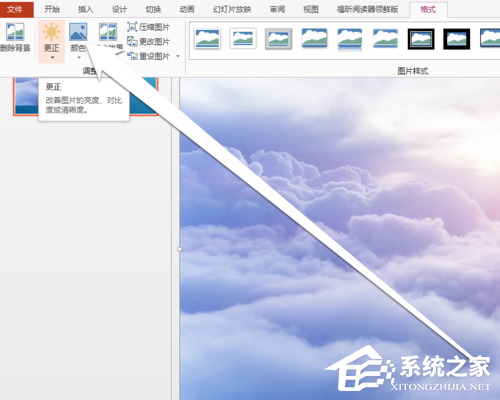Open the 文件 file tab
The image size is (500, 400).
pyautogui.click(x=15, y=9)
